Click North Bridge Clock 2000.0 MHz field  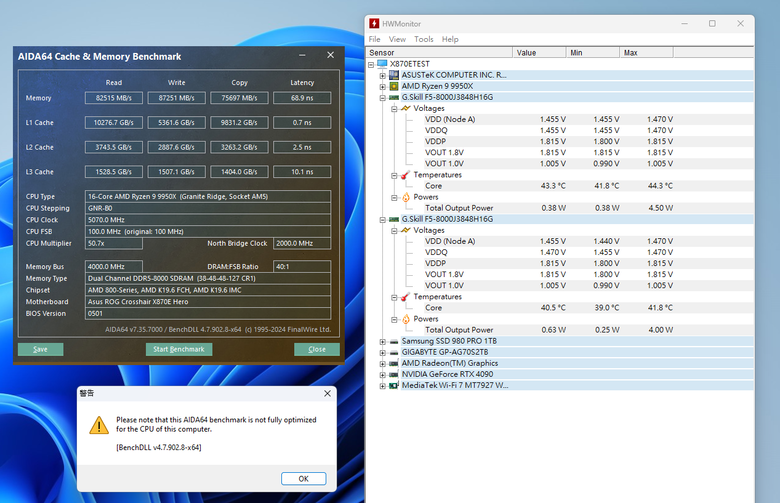302,243
